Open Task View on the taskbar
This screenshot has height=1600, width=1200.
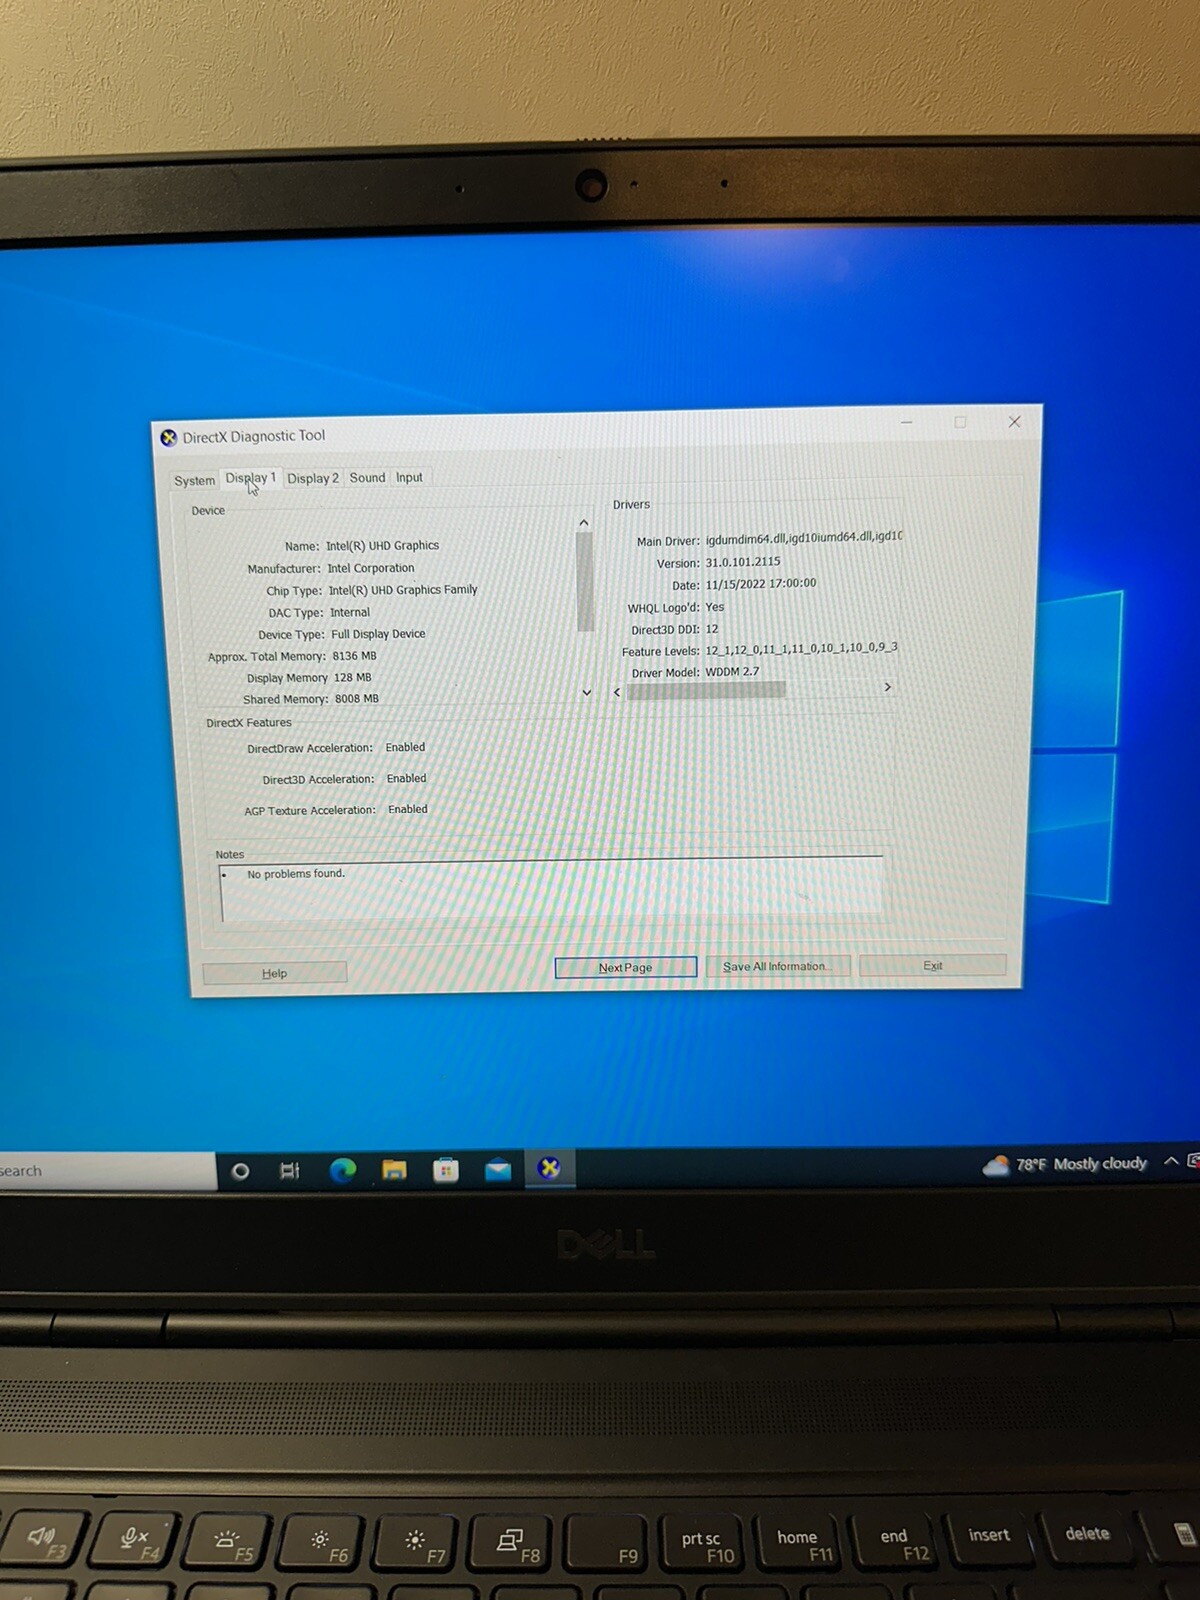coord(290,1170)
